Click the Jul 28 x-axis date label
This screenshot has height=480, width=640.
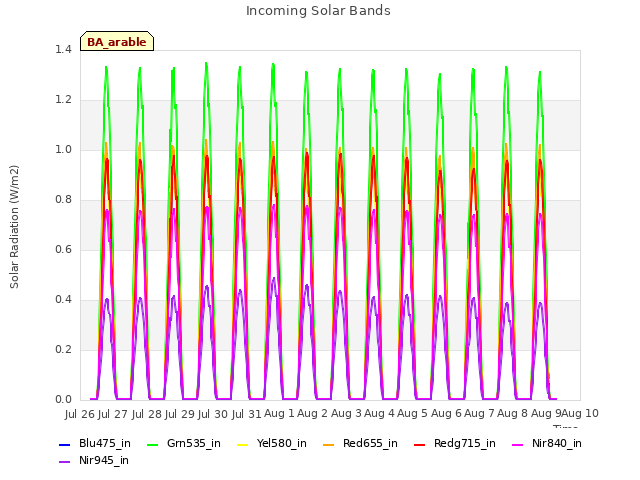coord(147,414)
